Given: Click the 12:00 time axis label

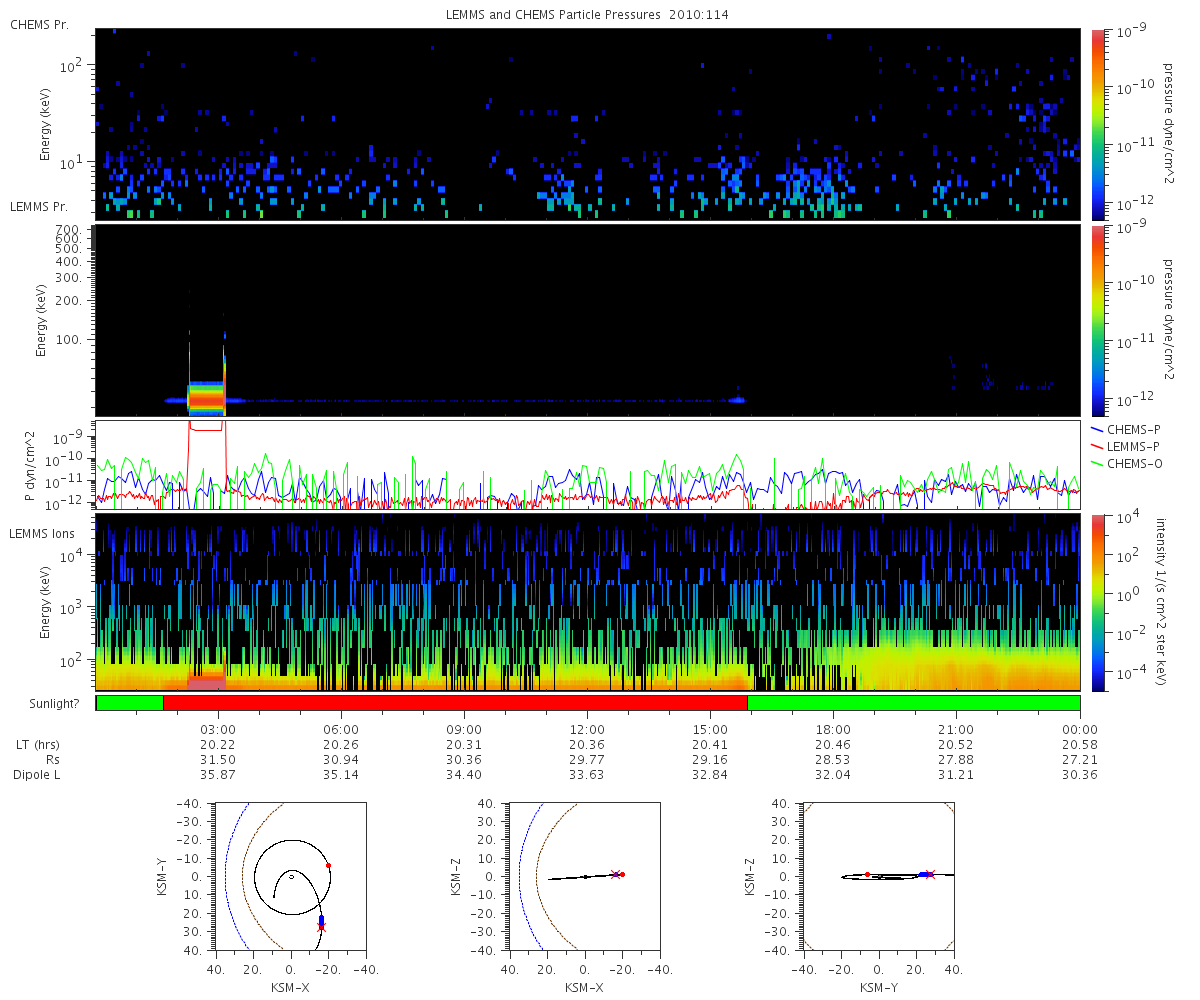Looking at the screenshot, I should coord(587,729).
